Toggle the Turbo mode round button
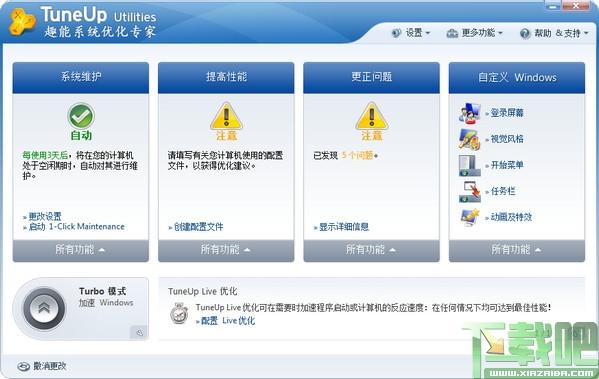This screenshot has width=599, height=379. click(44, 308)
